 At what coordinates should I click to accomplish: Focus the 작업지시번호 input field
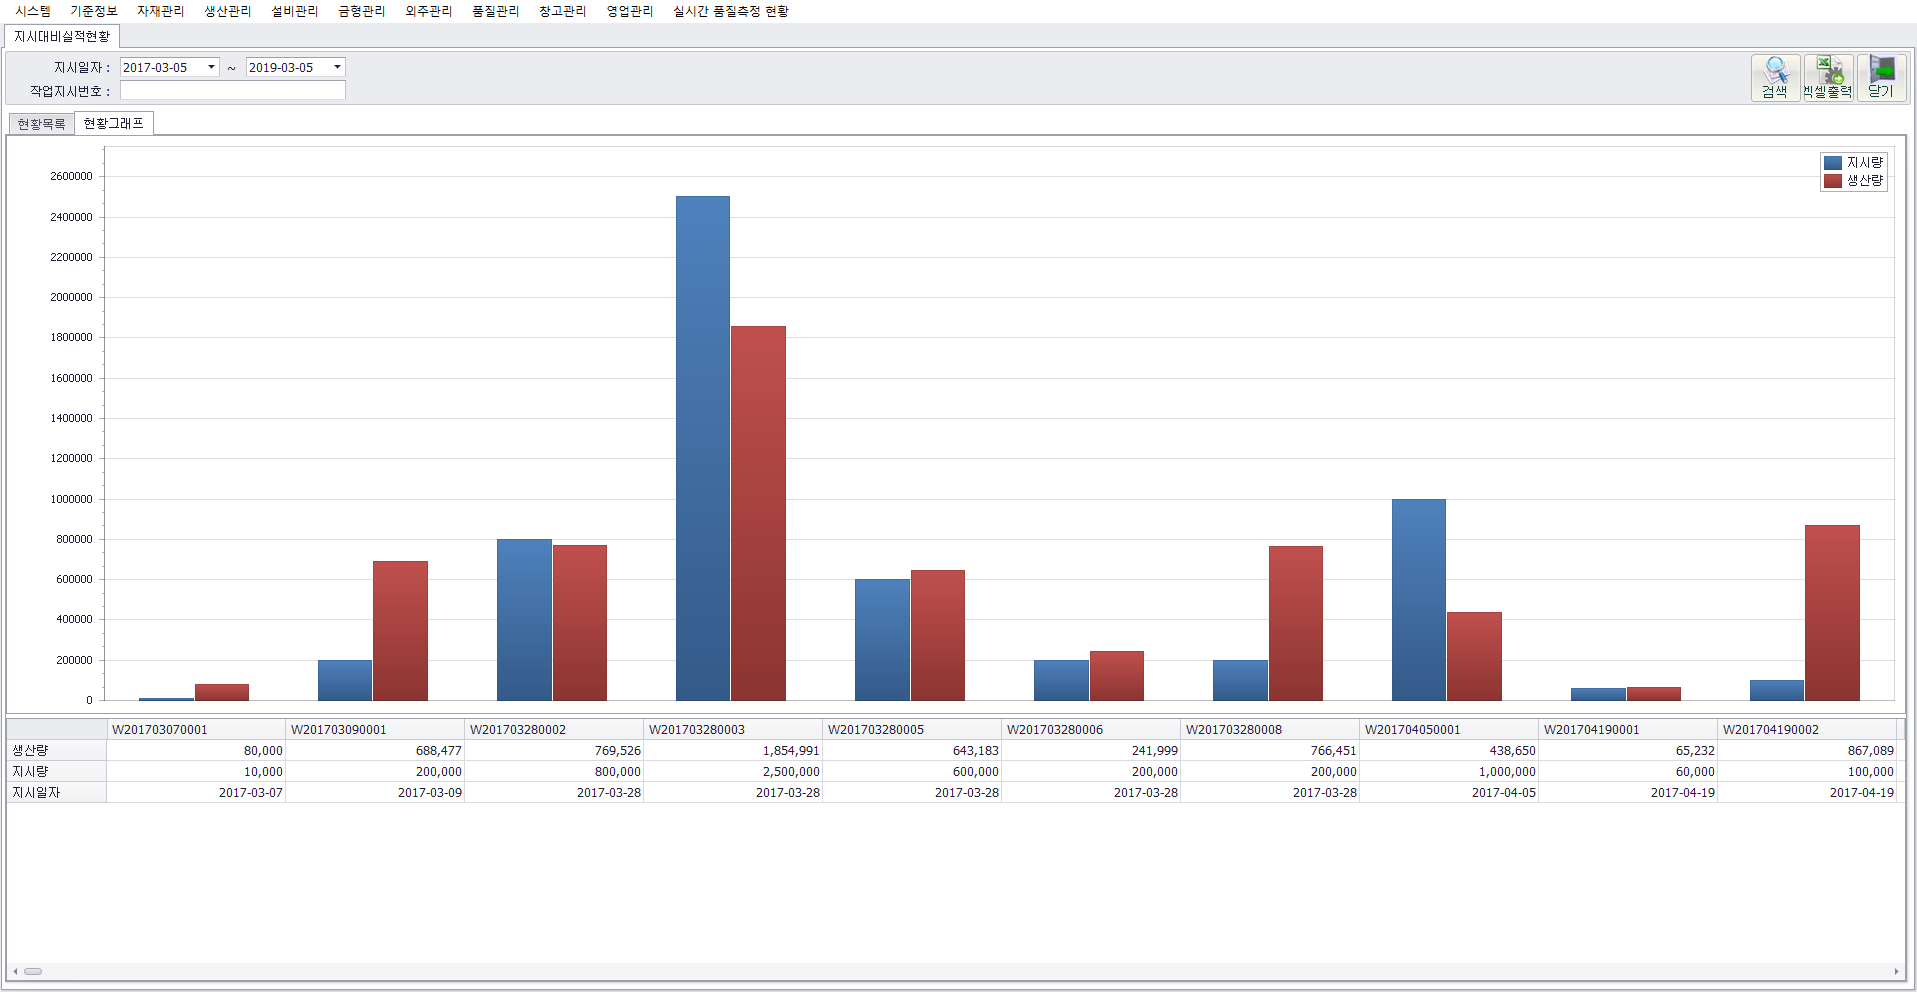click(232, 91)
